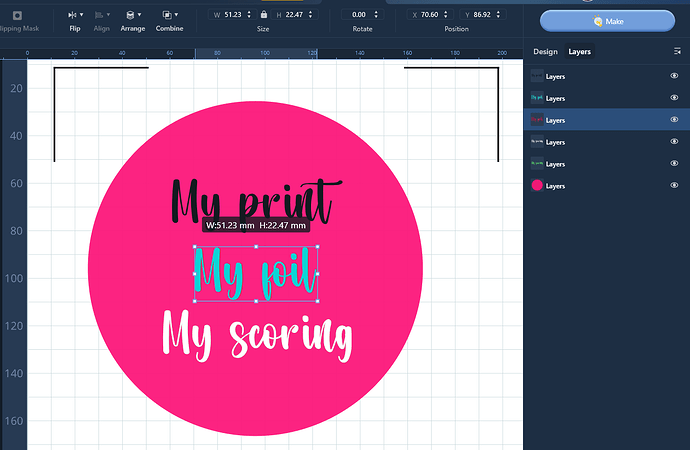Click the X position input field

coord(433,15)
